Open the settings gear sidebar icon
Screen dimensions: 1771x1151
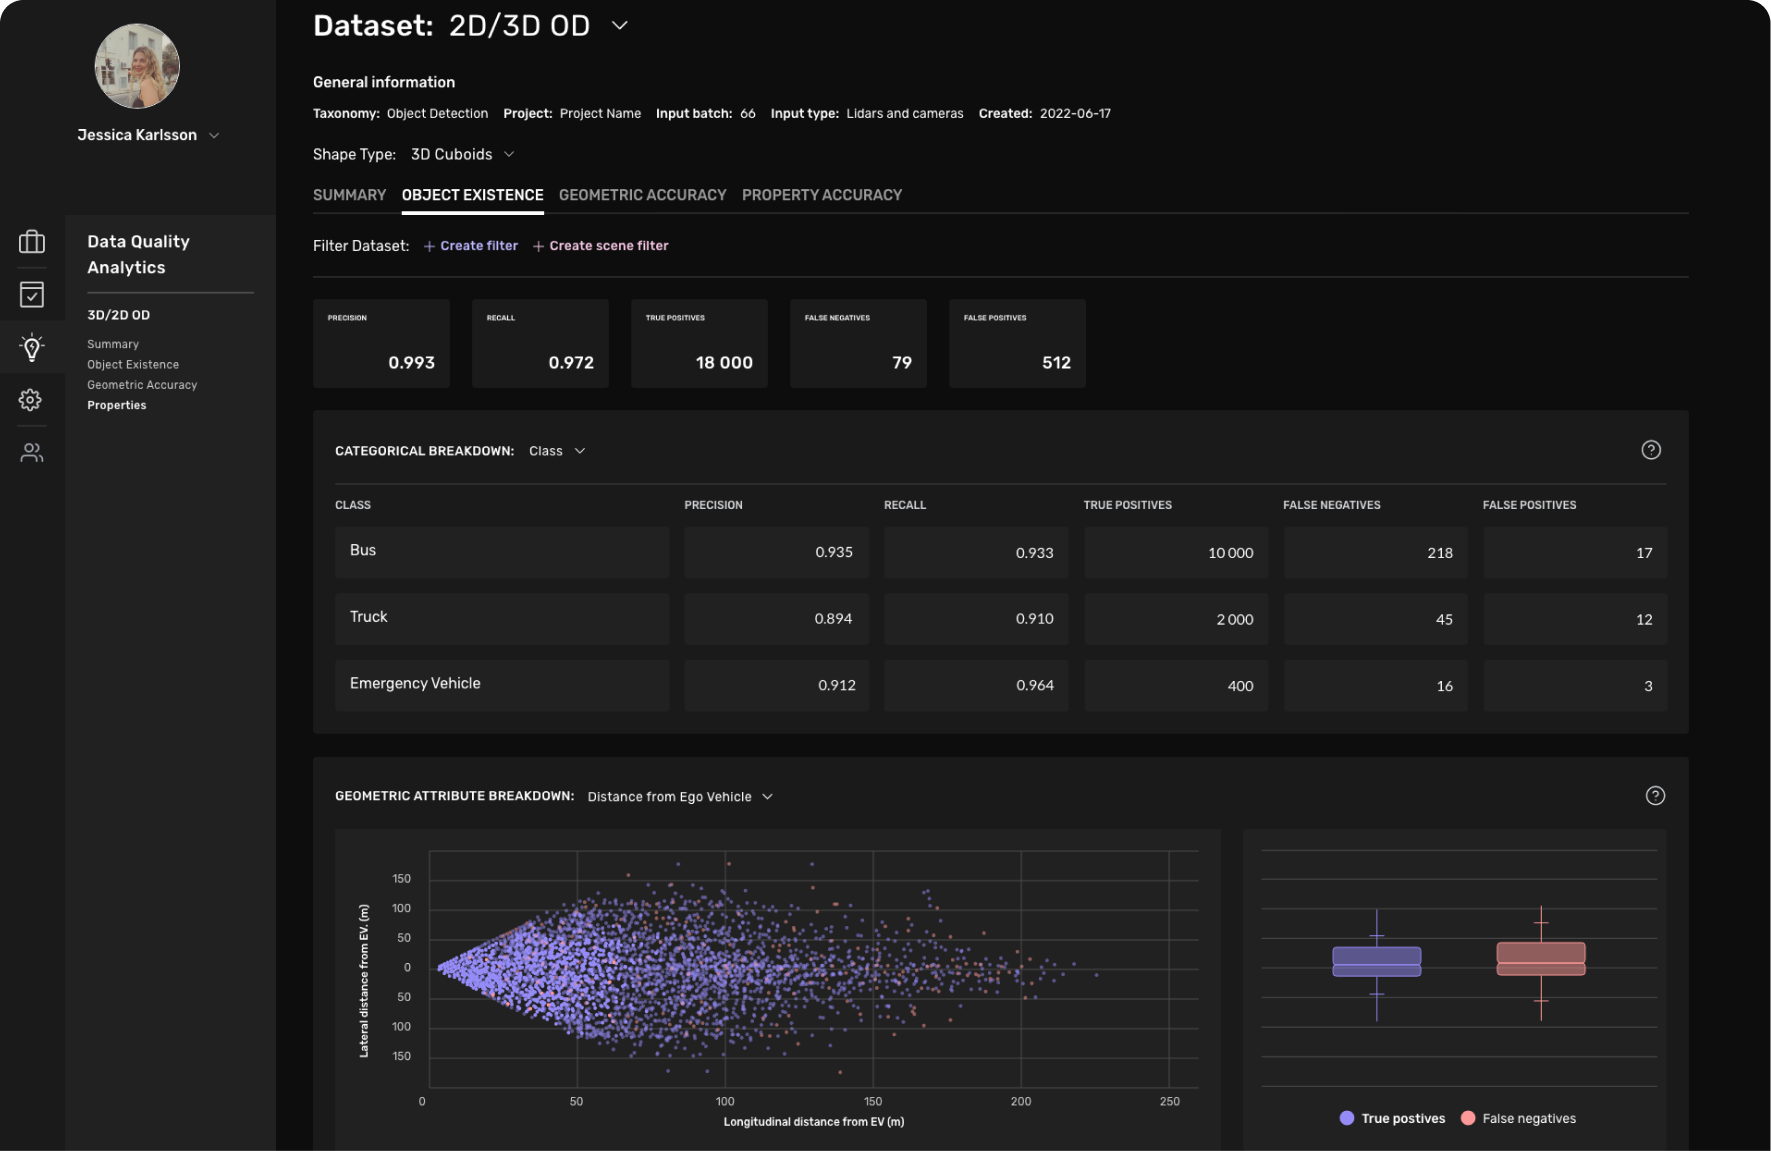pos(31,400)
